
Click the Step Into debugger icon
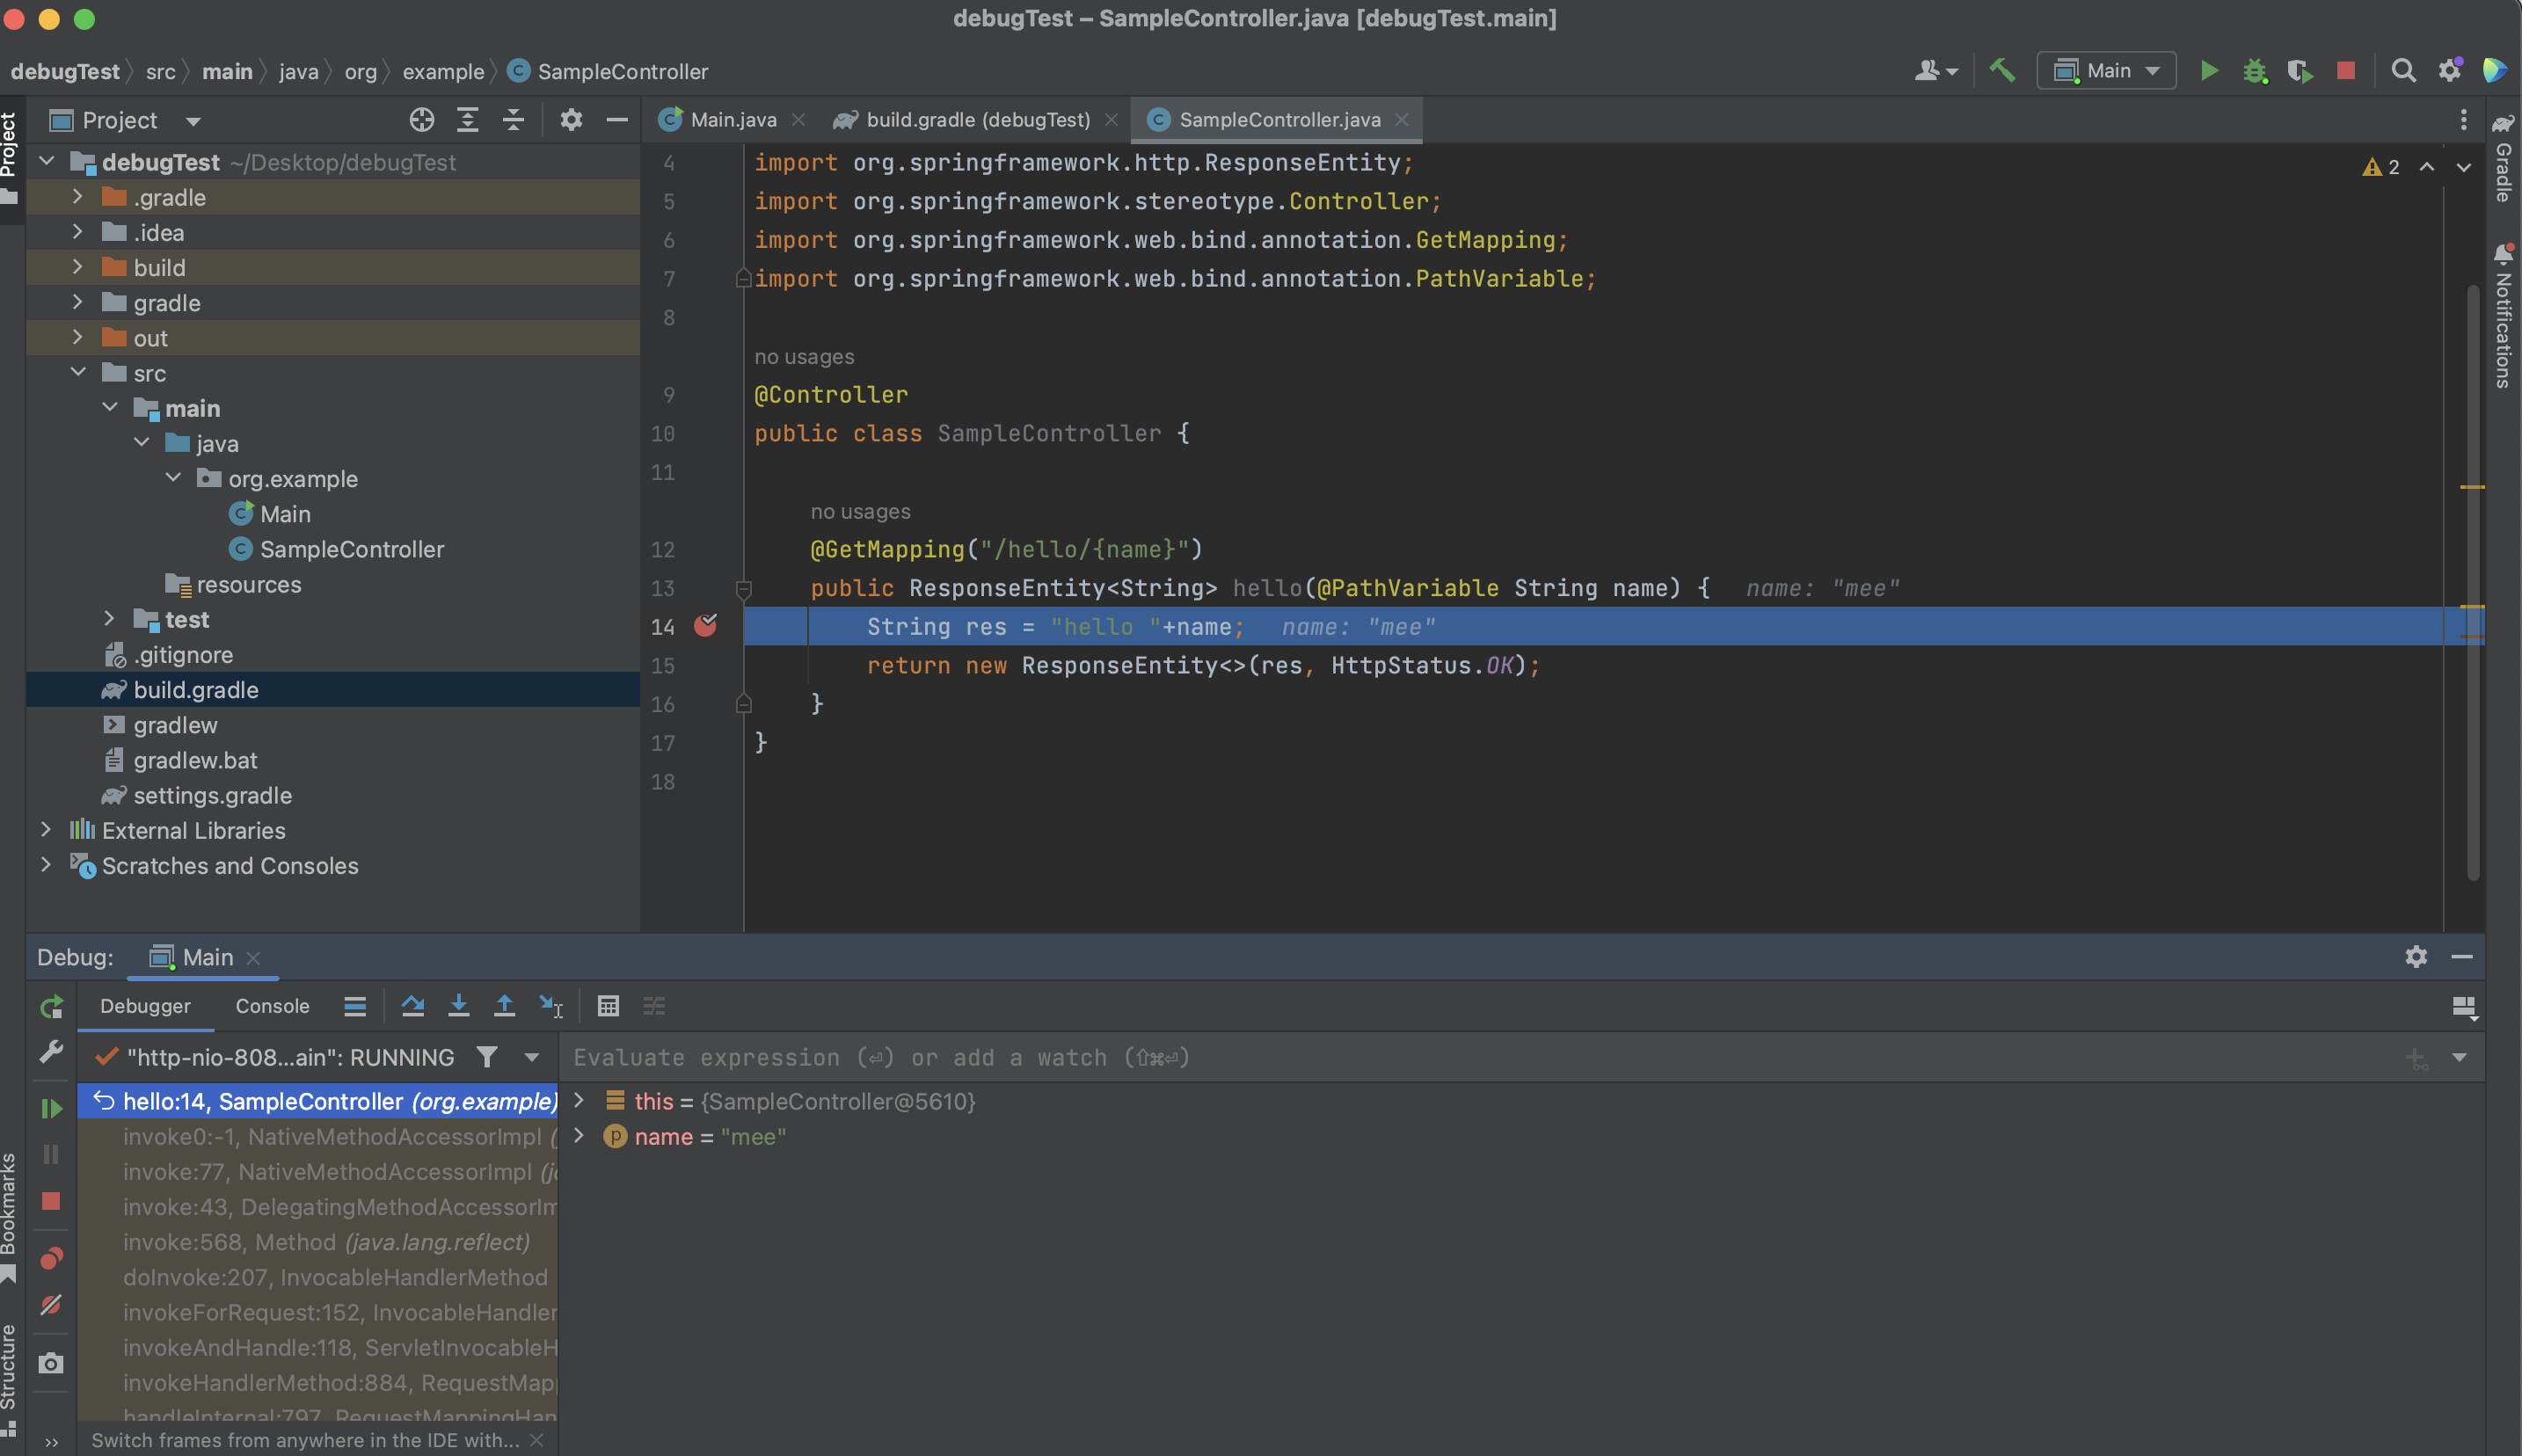coord(459,1006)
